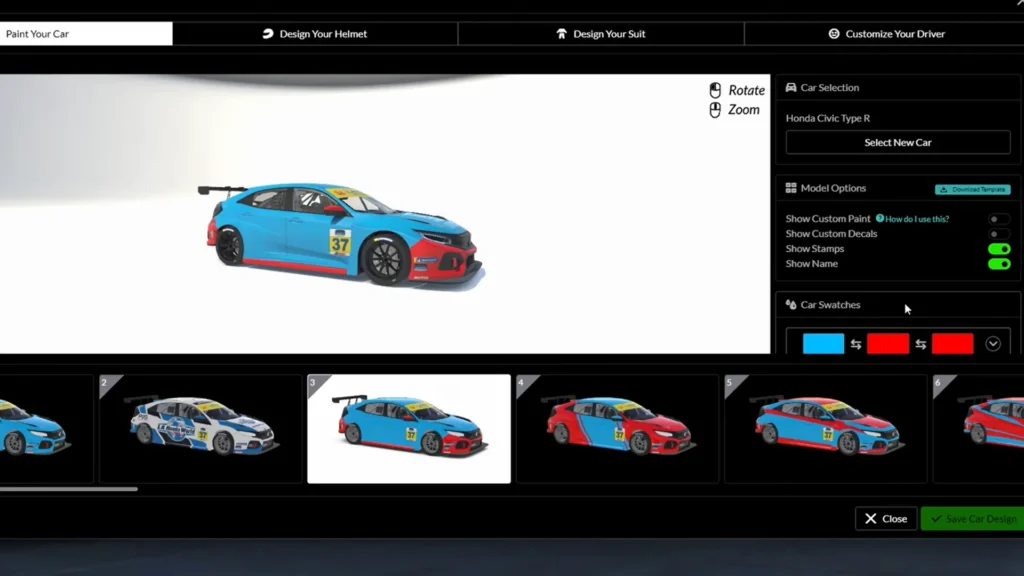Image resolution: width=1024 pixels, height=576 pixels.
Task: Click the helmet icon in the tab bar
Action: (268, 34)
